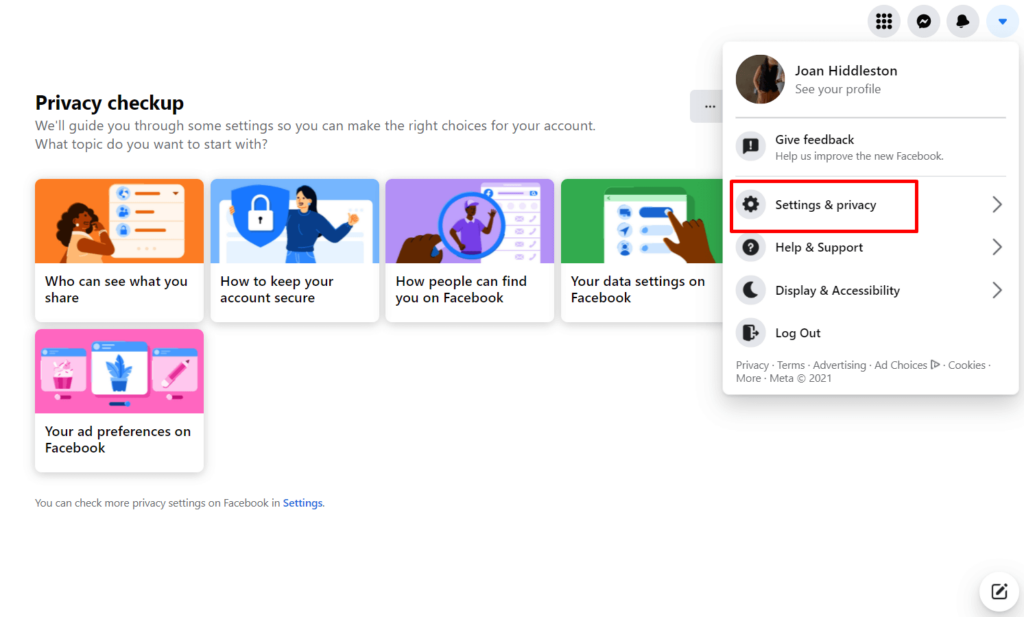The image size is (1024, 617).
Task: Collapse the account dropdown arrow
Action: click(x=1002, y=22)
